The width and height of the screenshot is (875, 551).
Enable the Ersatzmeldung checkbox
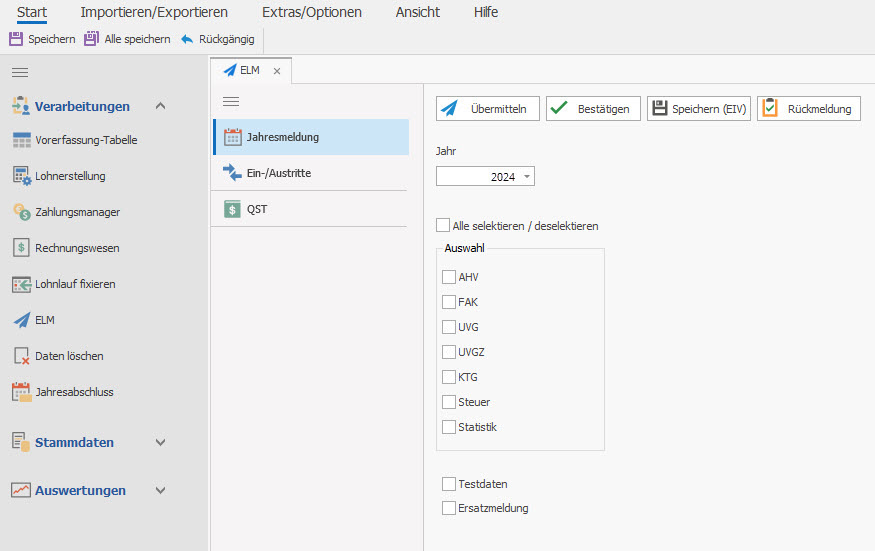pyautogui.click(x=449, y=508)
